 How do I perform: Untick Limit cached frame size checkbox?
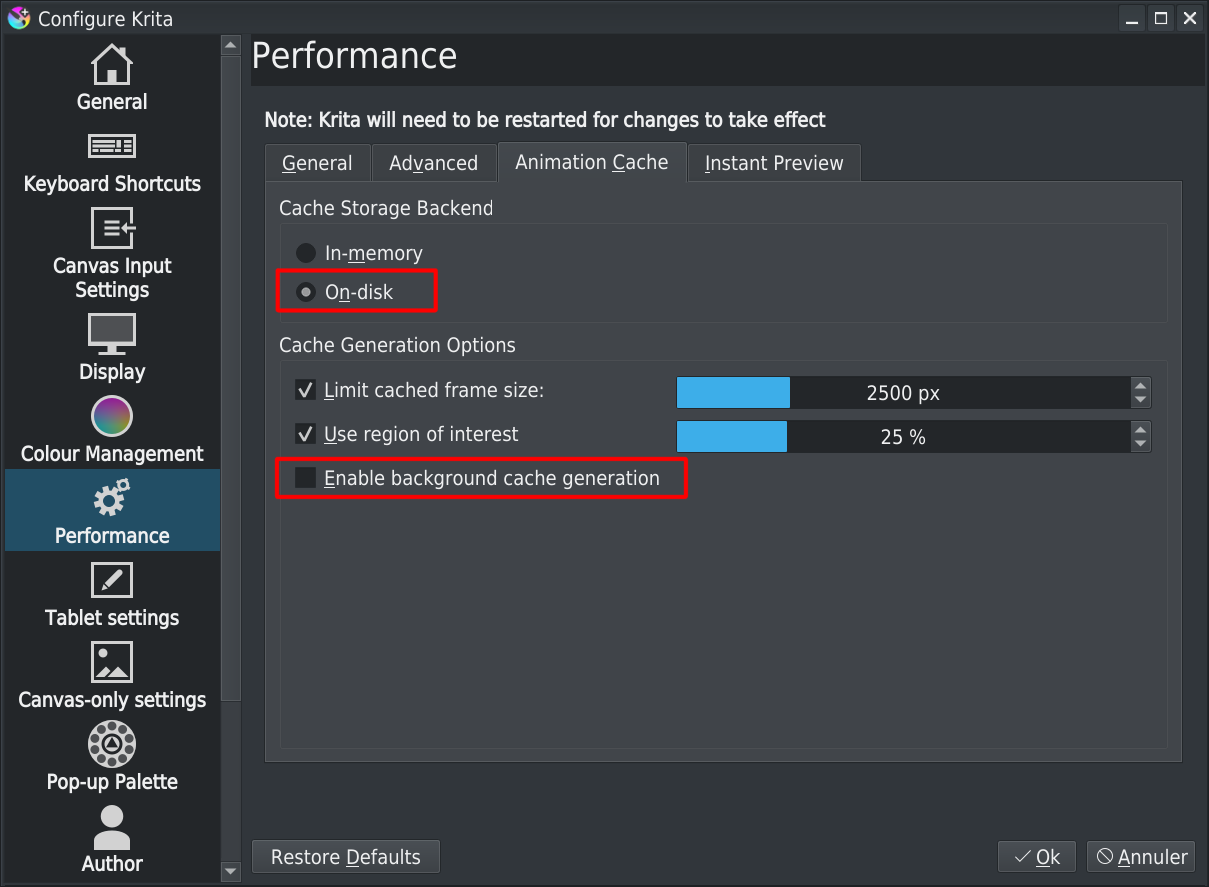(306, 390)
